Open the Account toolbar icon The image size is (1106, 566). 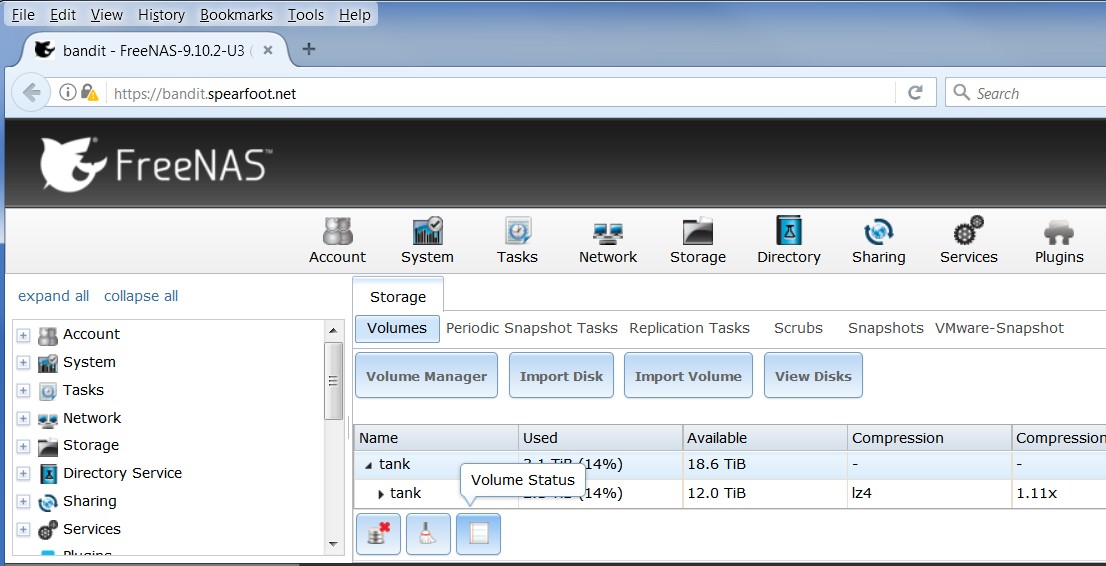337,241
